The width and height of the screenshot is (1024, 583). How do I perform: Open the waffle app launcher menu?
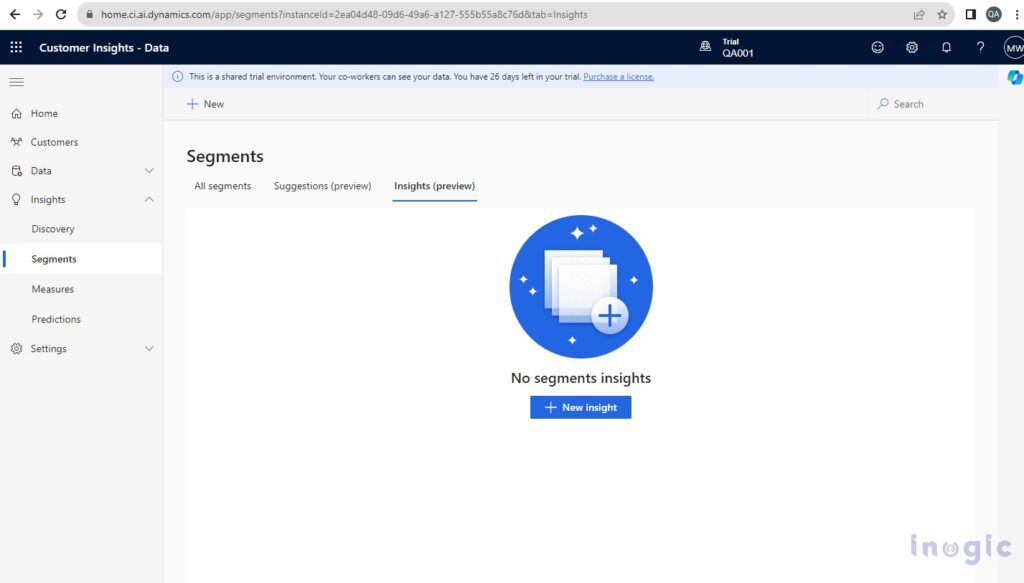tap(15, 47)
